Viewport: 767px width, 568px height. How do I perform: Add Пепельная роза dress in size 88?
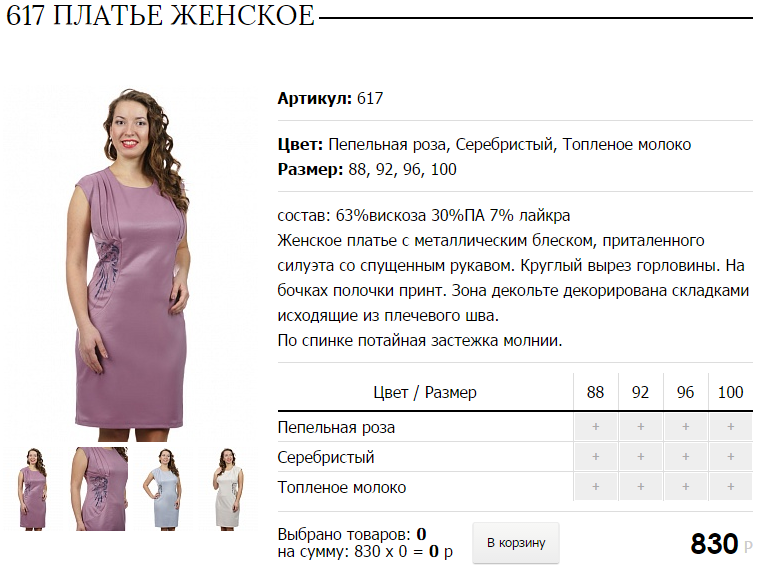tap(595, 427)
